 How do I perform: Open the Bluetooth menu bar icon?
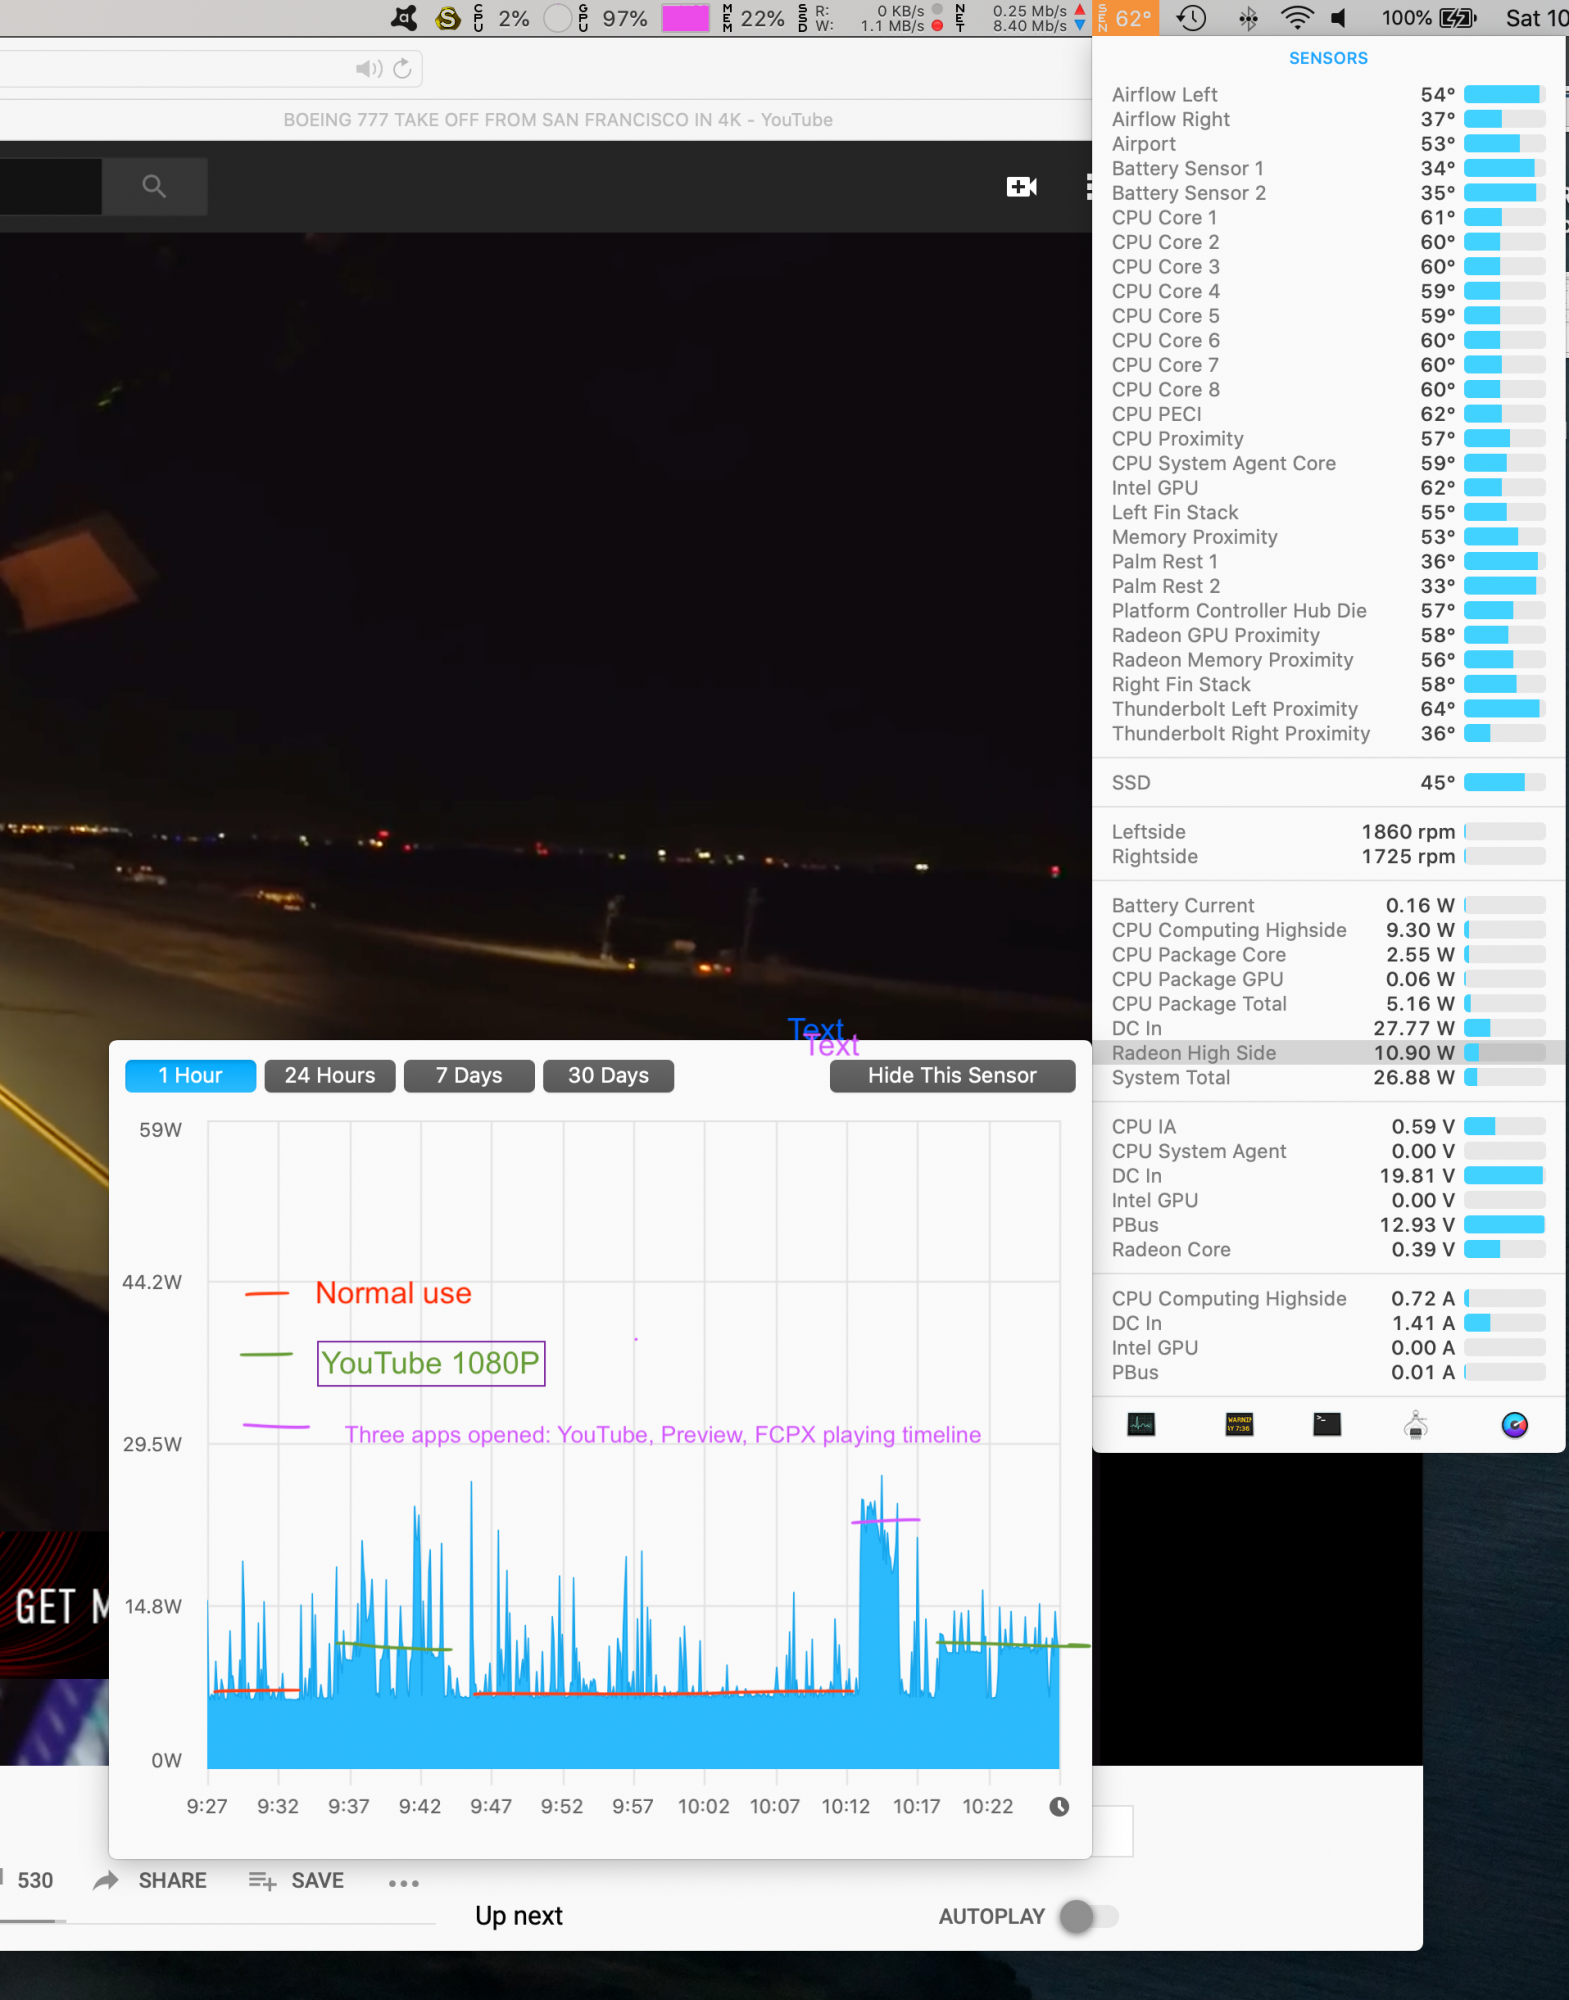(1248, 18)
